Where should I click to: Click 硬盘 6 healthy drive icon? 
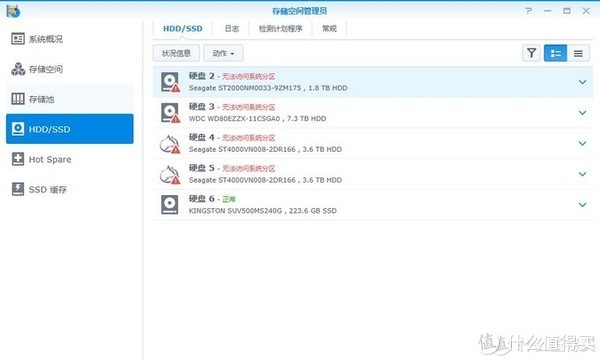tap(170, 205)
